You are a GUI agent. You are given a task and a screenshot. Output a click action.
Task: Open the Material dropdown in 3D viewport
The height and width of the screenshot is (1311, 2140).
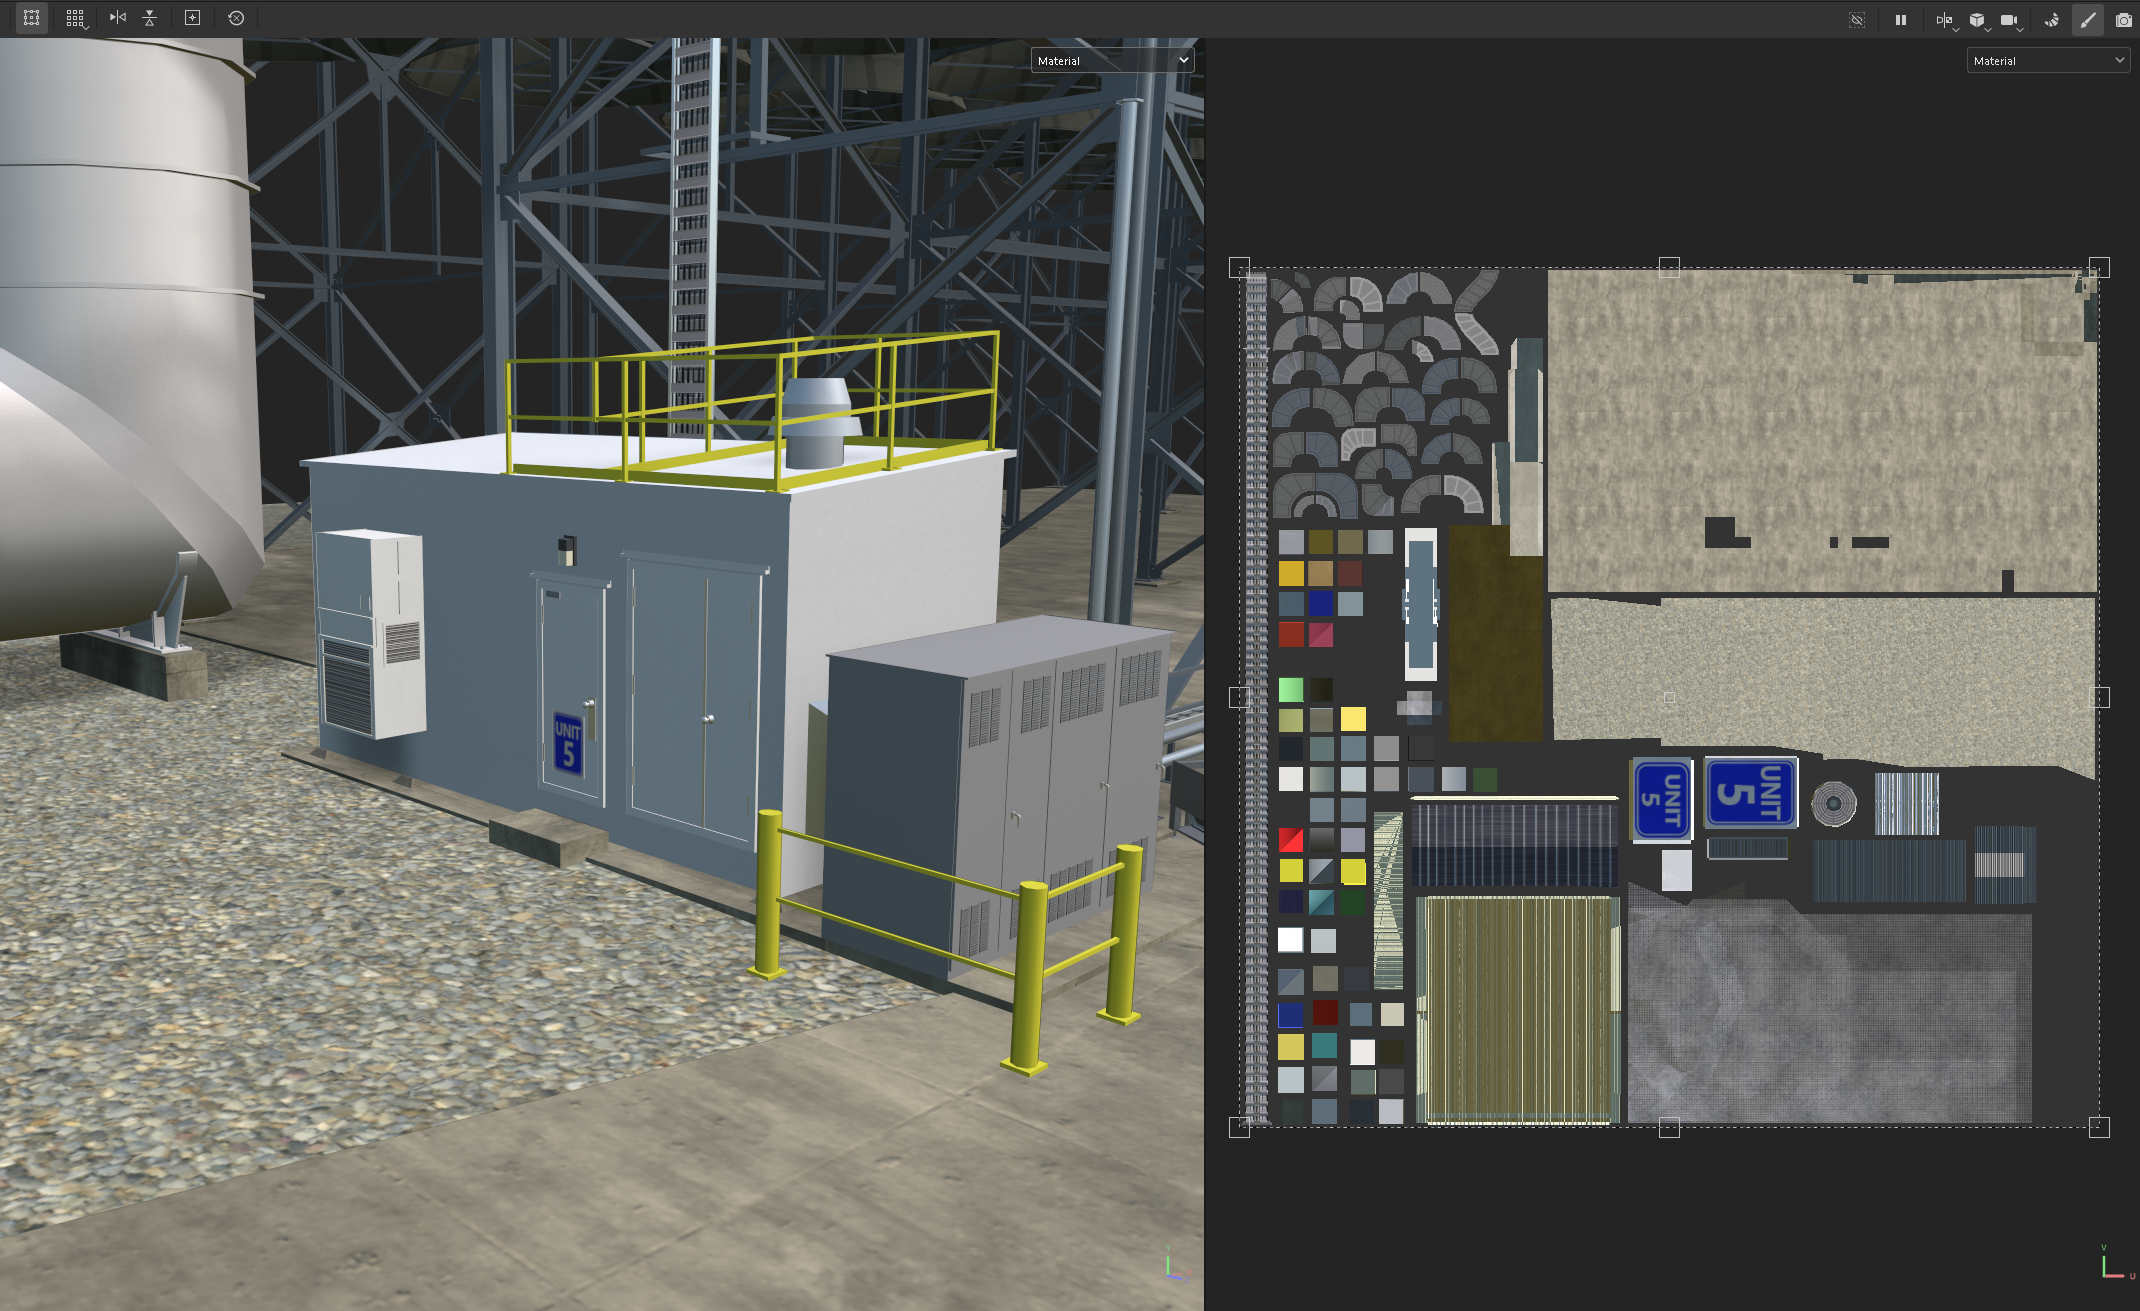coord(1111,60)
